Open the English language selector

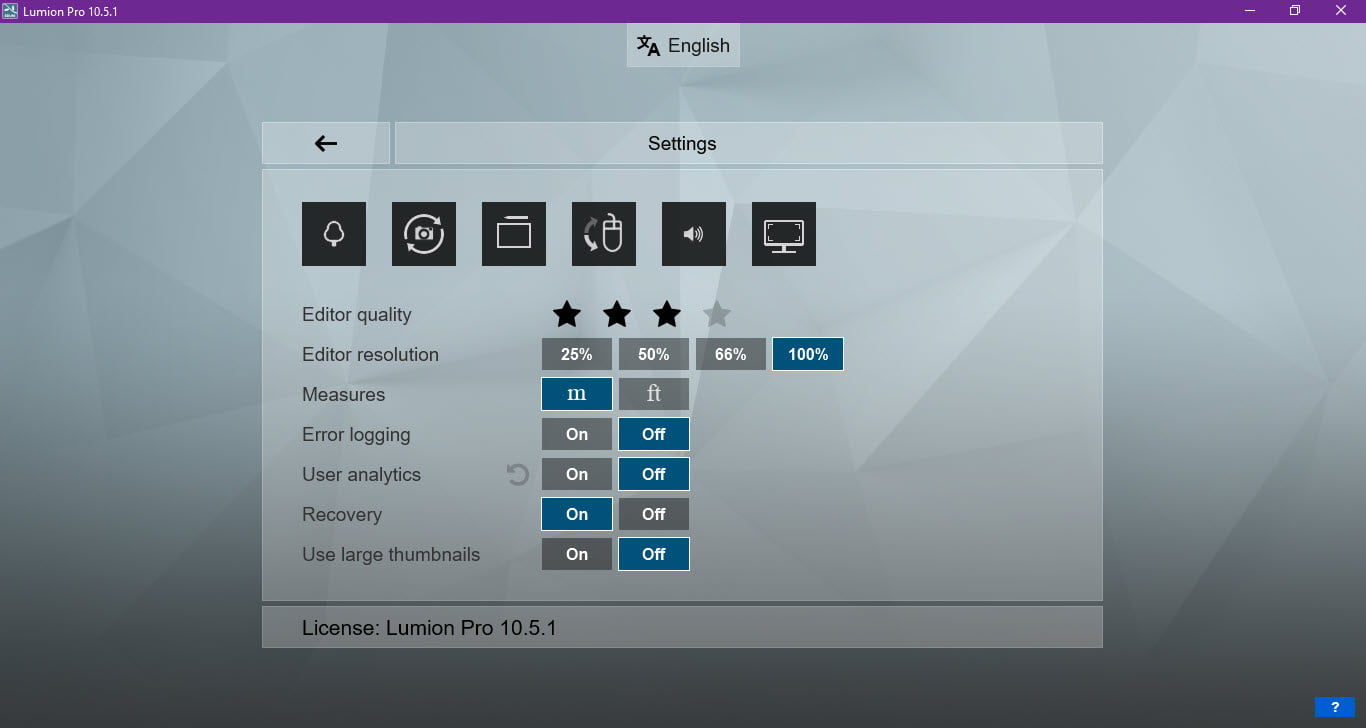pyautogui.click(x=683, y=45)
